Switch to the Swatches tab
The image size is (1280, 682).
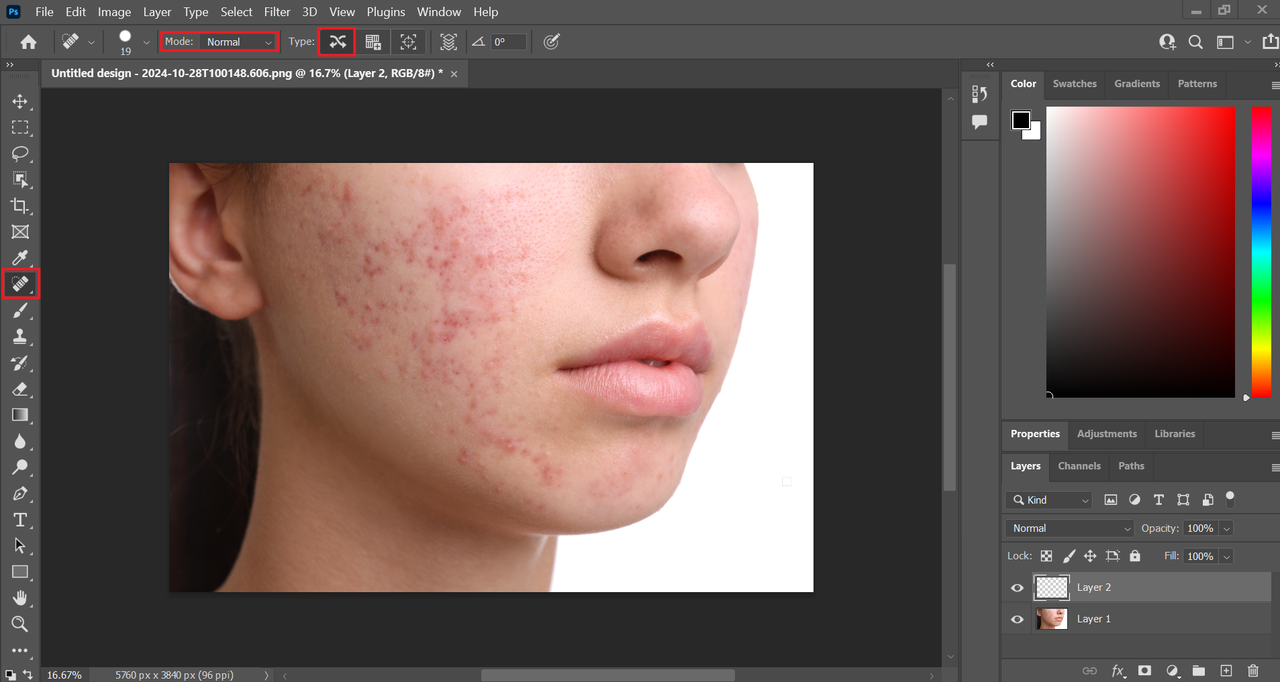[x=1075, y=84]
